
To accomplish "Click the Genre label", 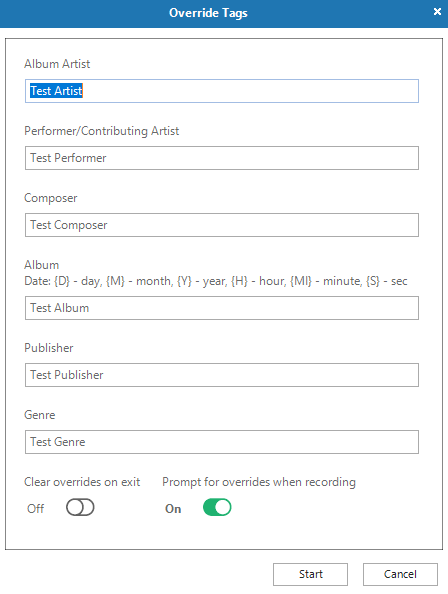I will [40, 415].
